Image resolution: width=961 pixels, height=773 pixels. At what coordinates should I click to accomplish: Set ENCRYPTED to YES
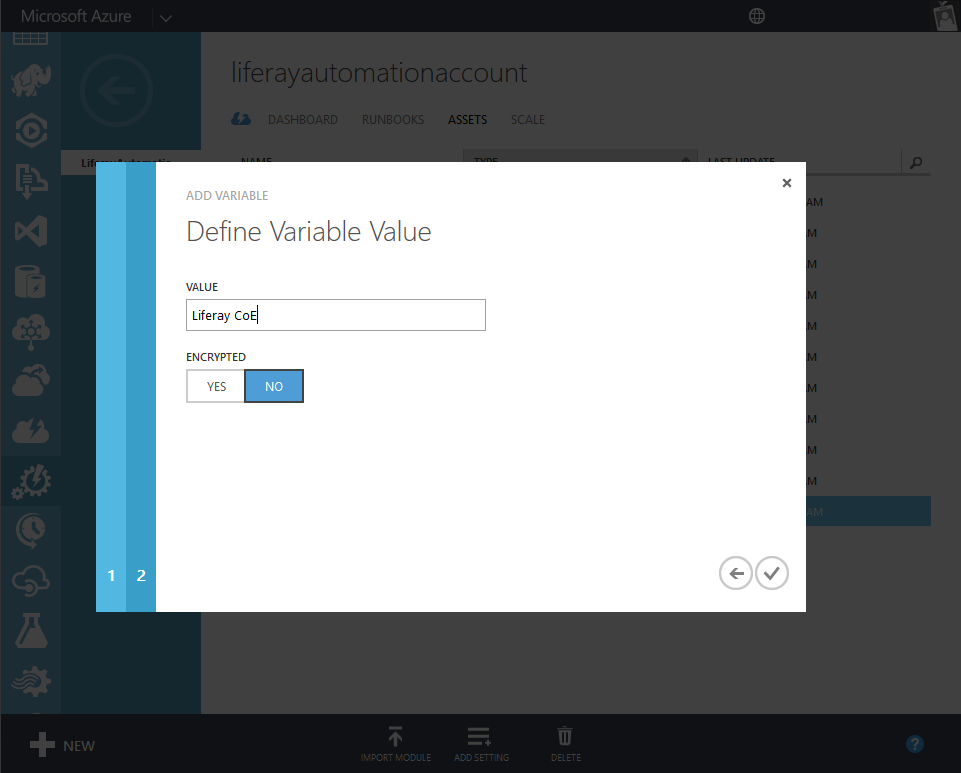point(215,386)
